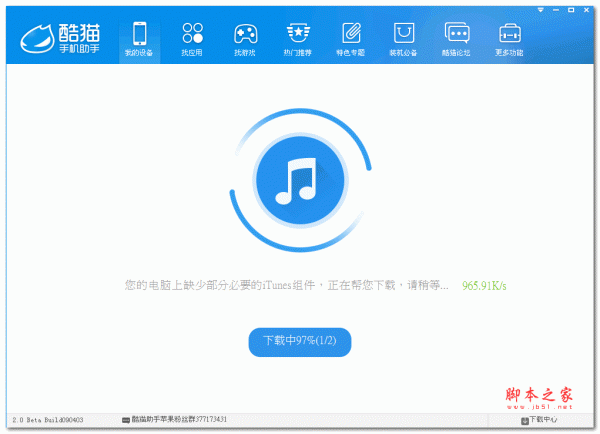Open 找应用 apps section

(192, 39)
